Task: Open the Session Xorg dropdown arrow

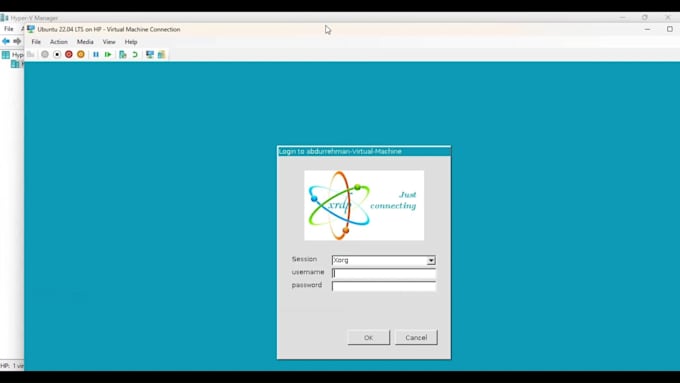Action: (431, 260)
